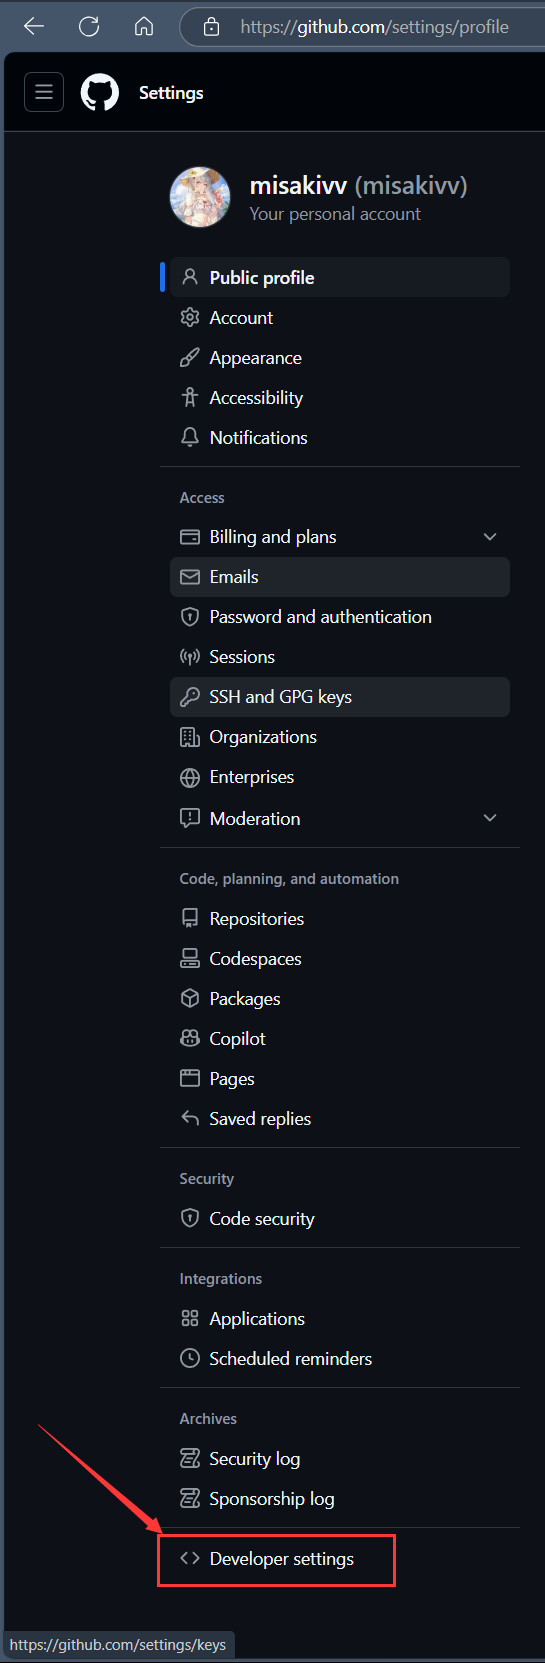
Task: Click the key icon for SSH keys
Action: (190, 697)
